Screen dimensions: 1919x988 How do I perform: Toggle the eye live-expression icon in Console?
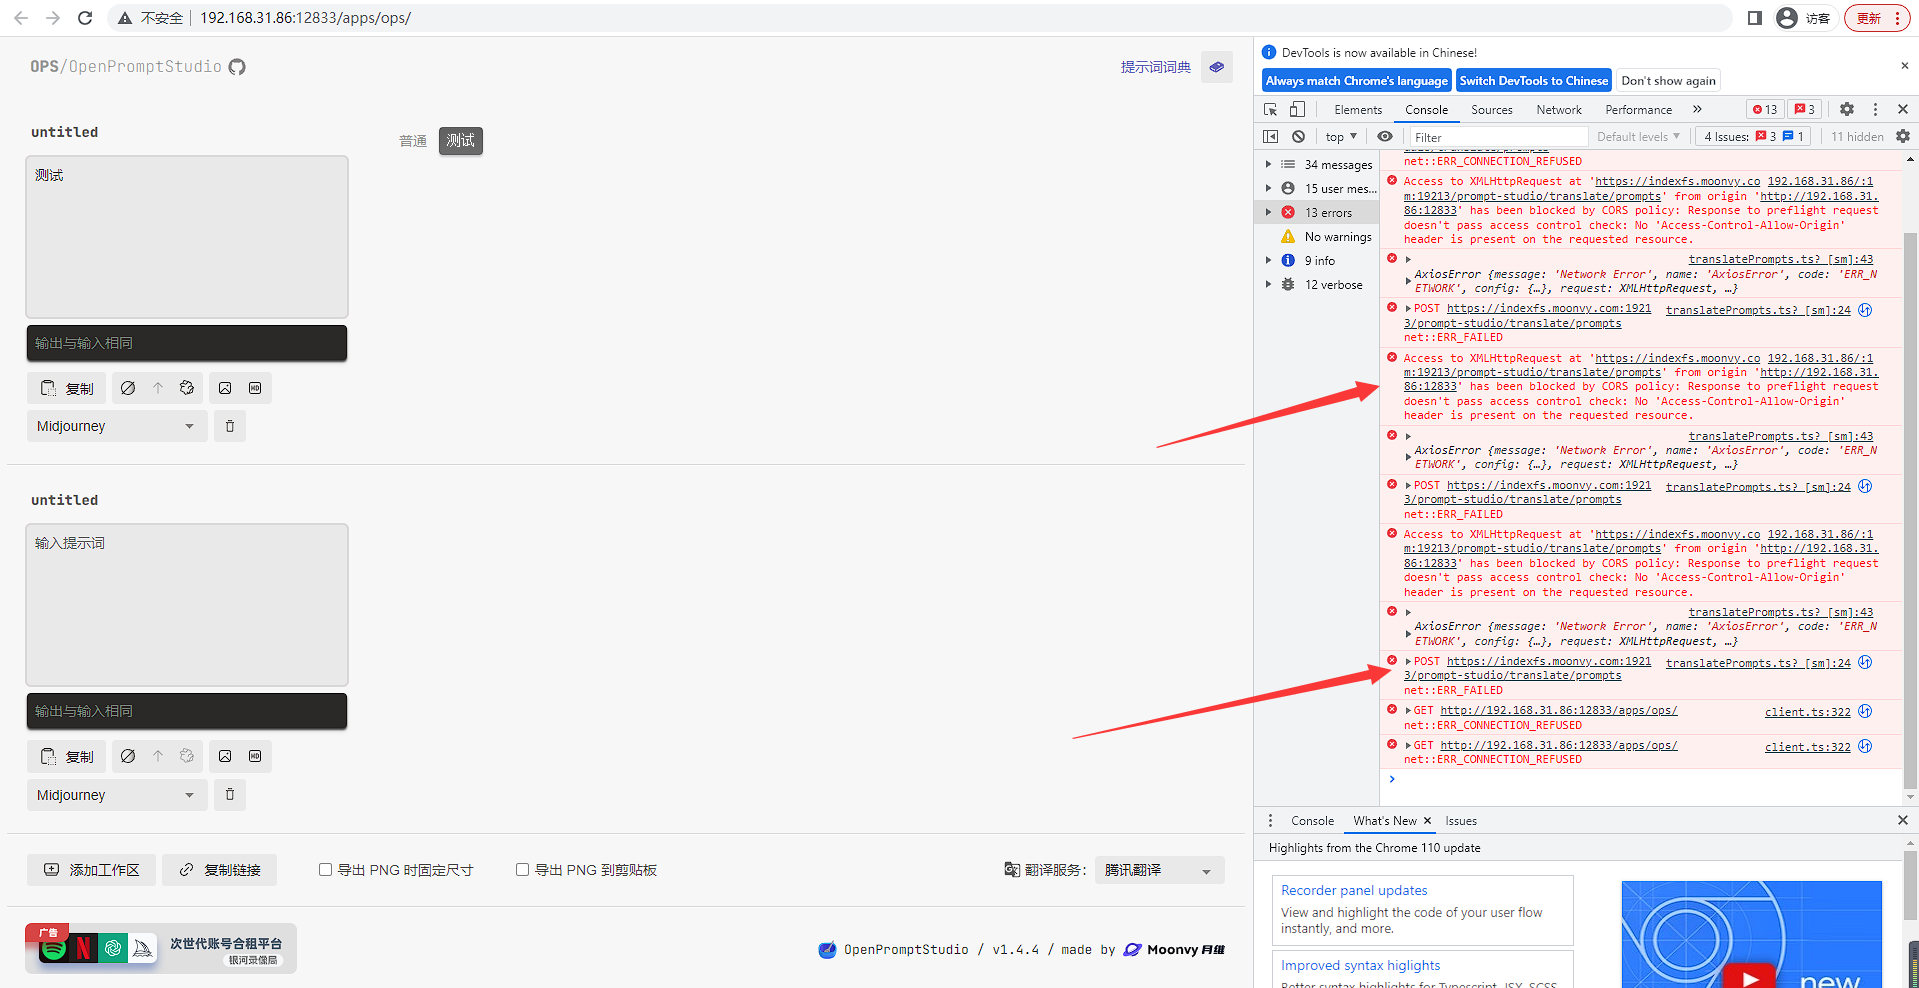[x=1384, y=136]
